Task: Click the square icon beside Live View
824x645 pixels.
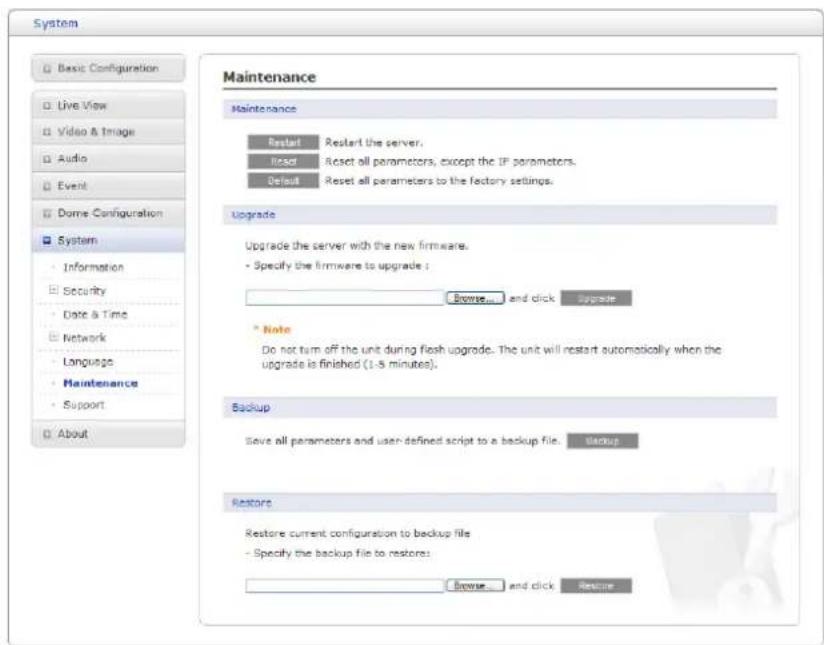Action: tap(47, 106)
